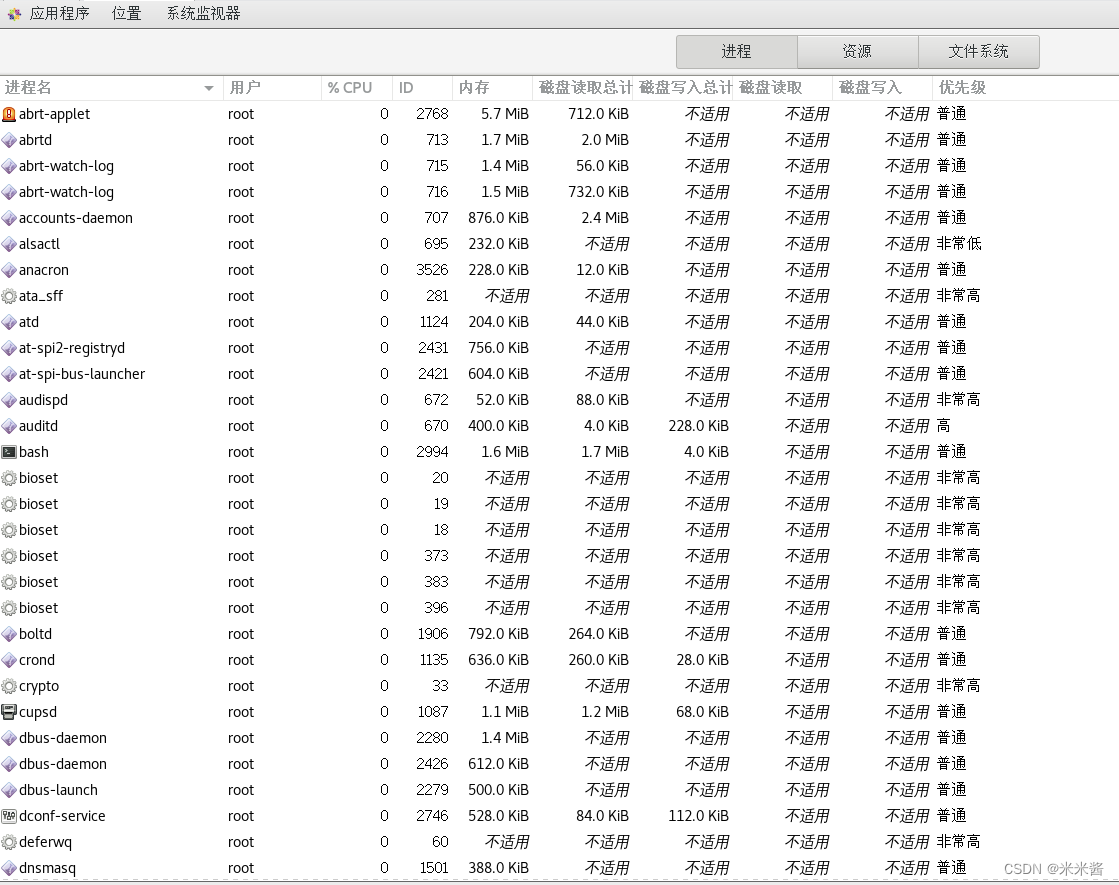Click 68.0 KiB write total for cupsd
Screen dimensions: 1119x885
tap(702, 712)
